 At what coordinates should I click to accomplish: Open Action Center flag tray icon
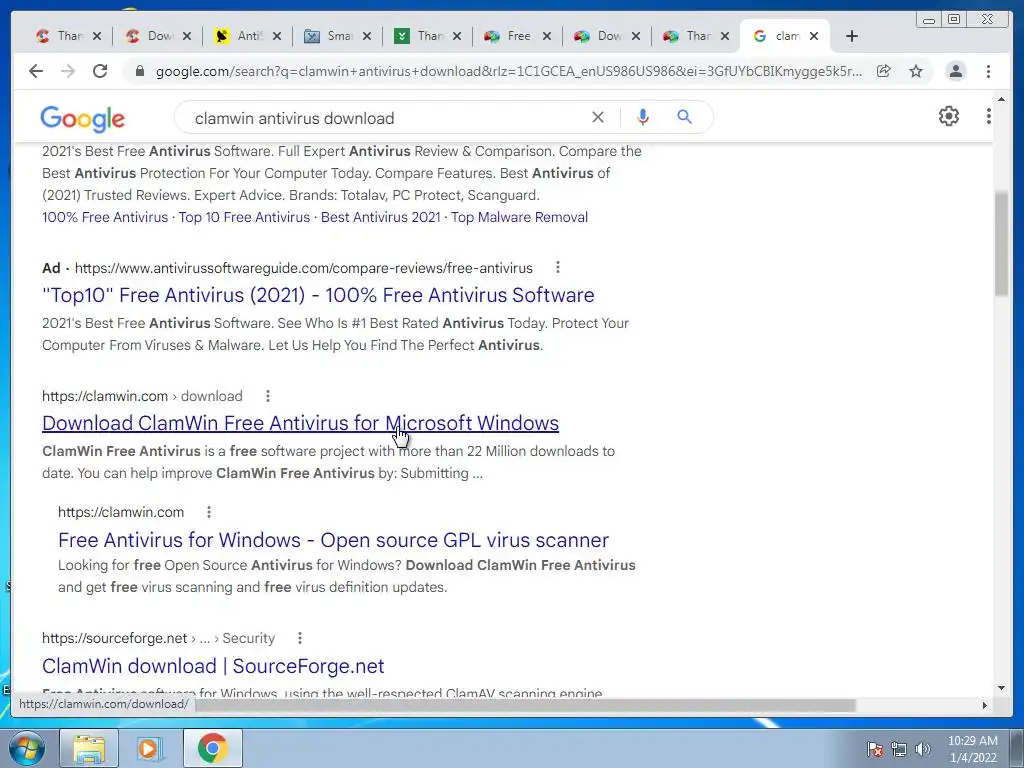click(x=875, y=749)
